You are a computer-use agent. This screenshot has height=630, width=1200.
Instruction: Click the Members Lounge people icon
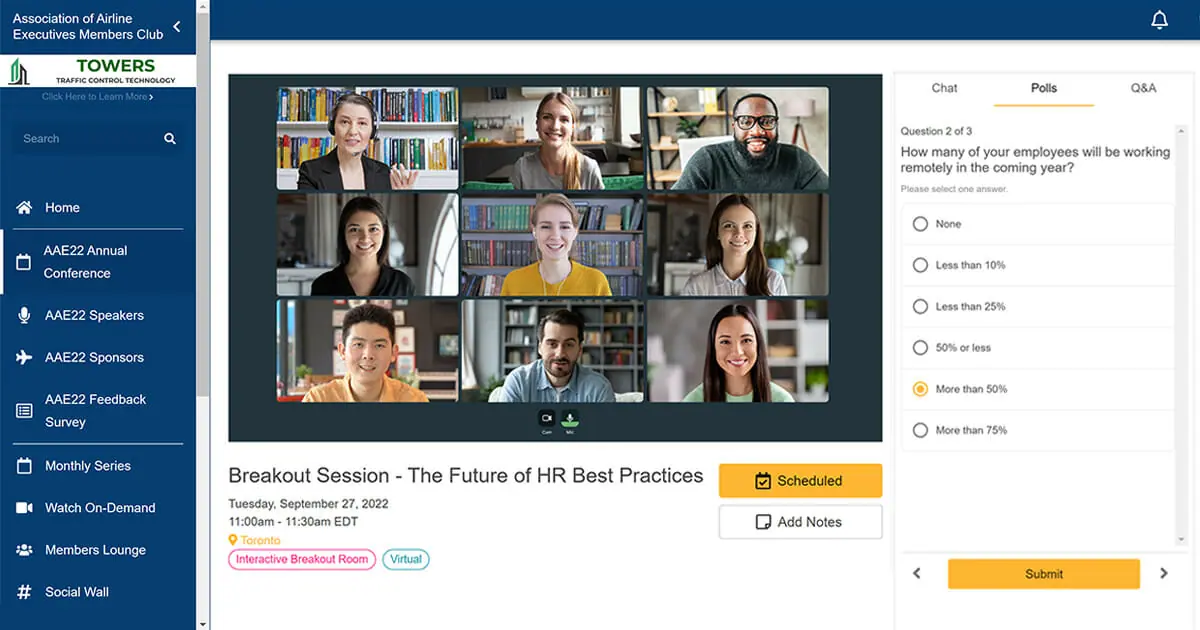[25, 550]
